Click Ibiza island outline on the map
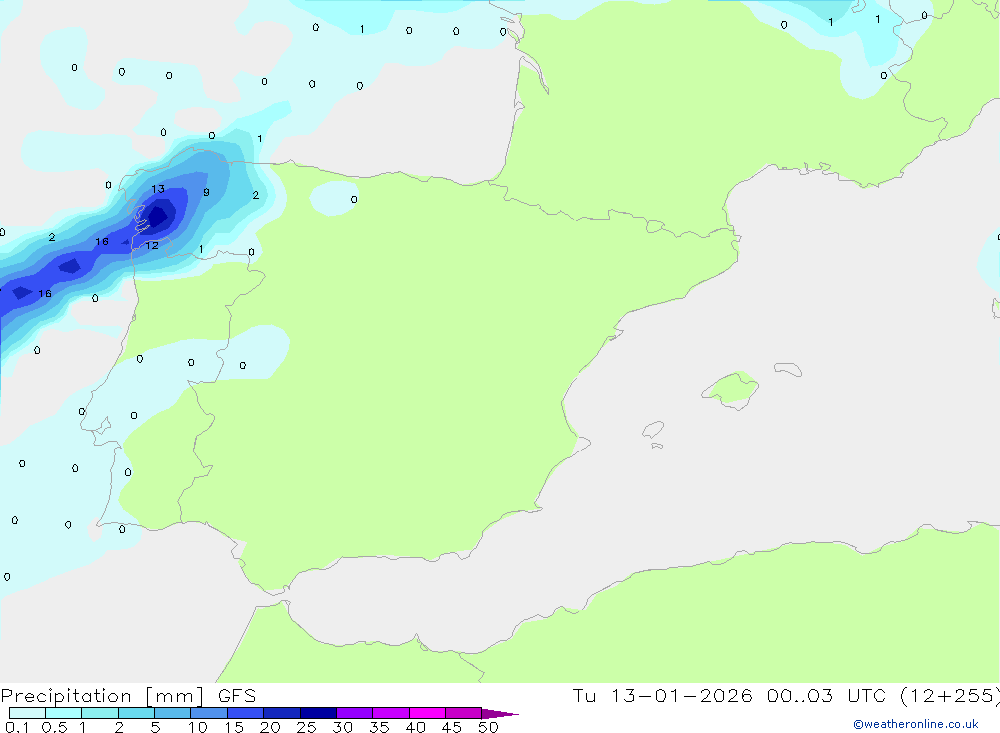 [653, 430]
